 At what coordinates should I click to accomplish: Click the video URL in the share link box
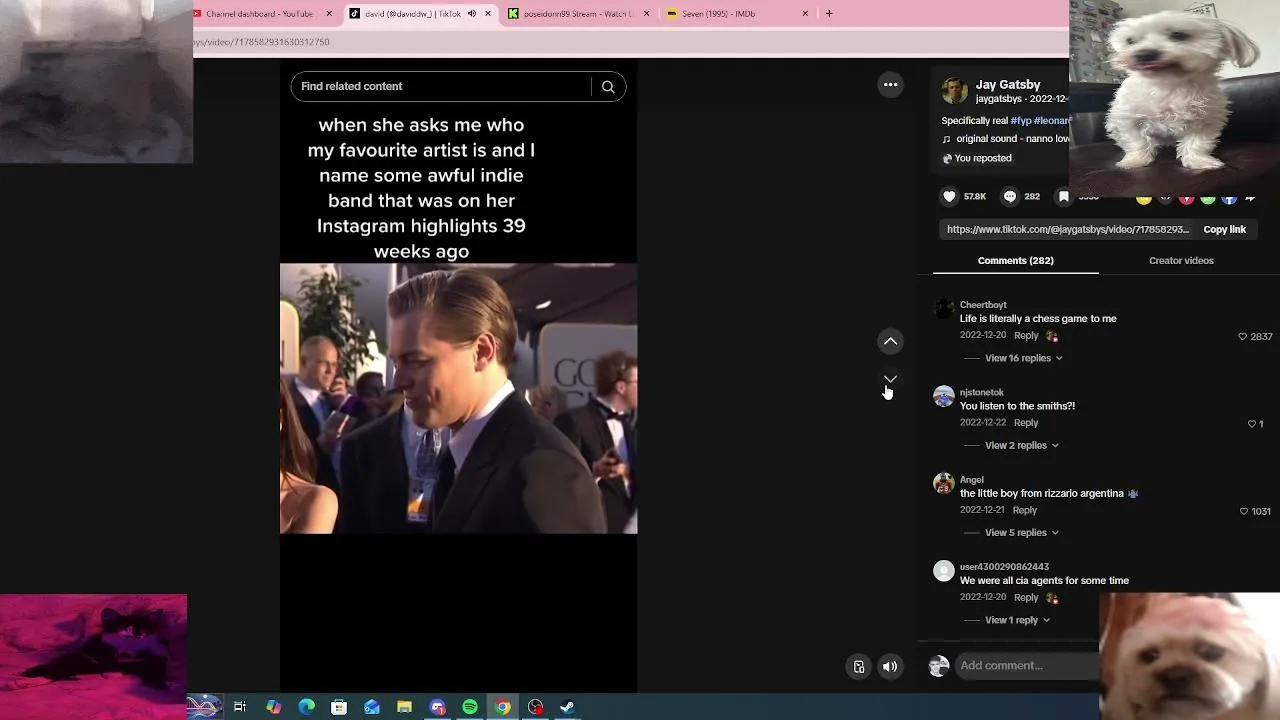click(x=1068, y=230)
